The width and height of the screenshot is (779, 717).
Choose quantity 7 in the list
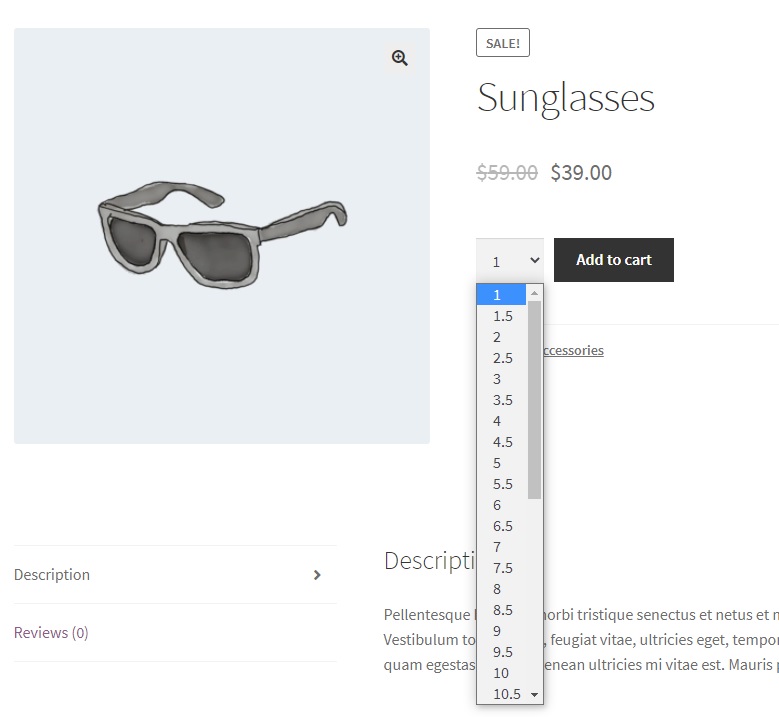(501, 547)
